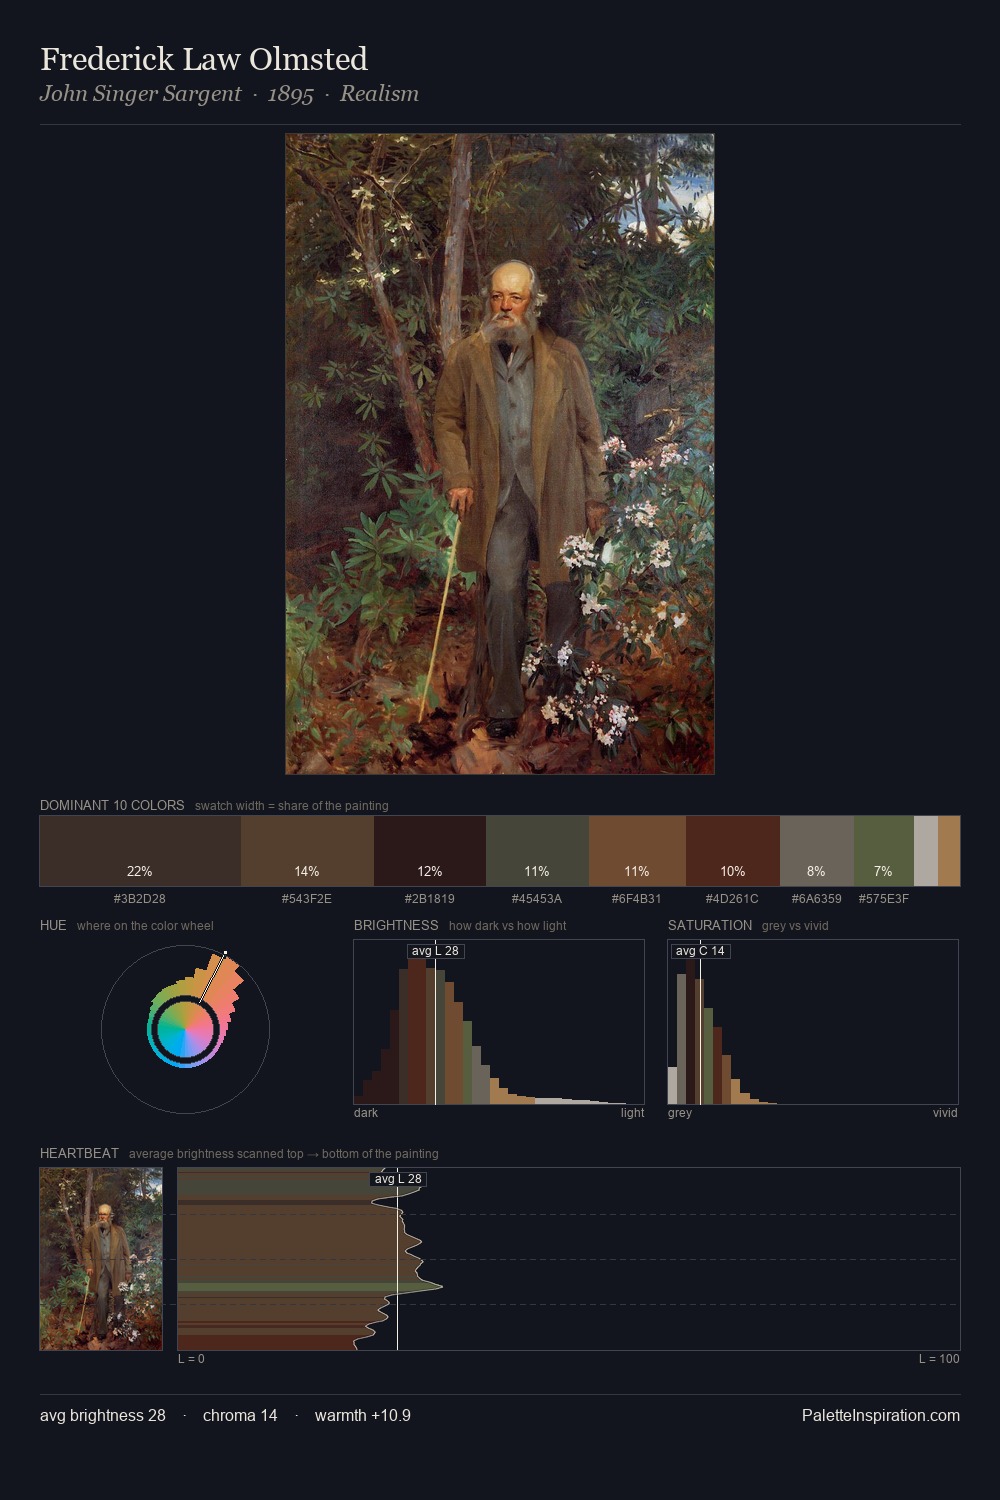The width and height of the screenshot is (1000, 1500).
Task: Click the BRIGHTNESS section heading
Action: pyautogui.click(x=396, y=925)
